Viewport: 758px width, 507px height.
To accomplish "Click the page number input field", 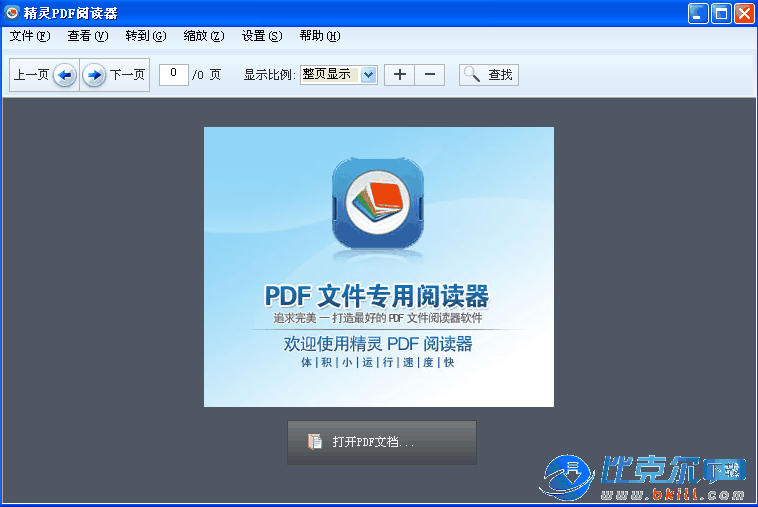I will pyautogui.click(x=174, y=74).
